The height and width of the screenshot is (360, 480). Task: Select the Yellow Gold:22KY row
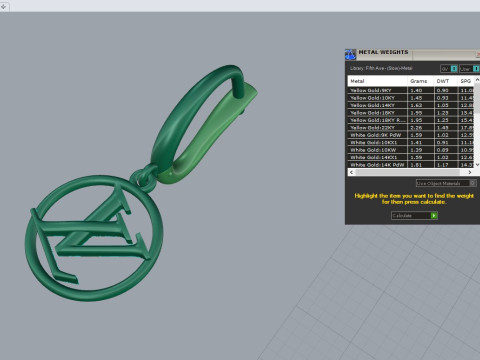click(411, 128)
